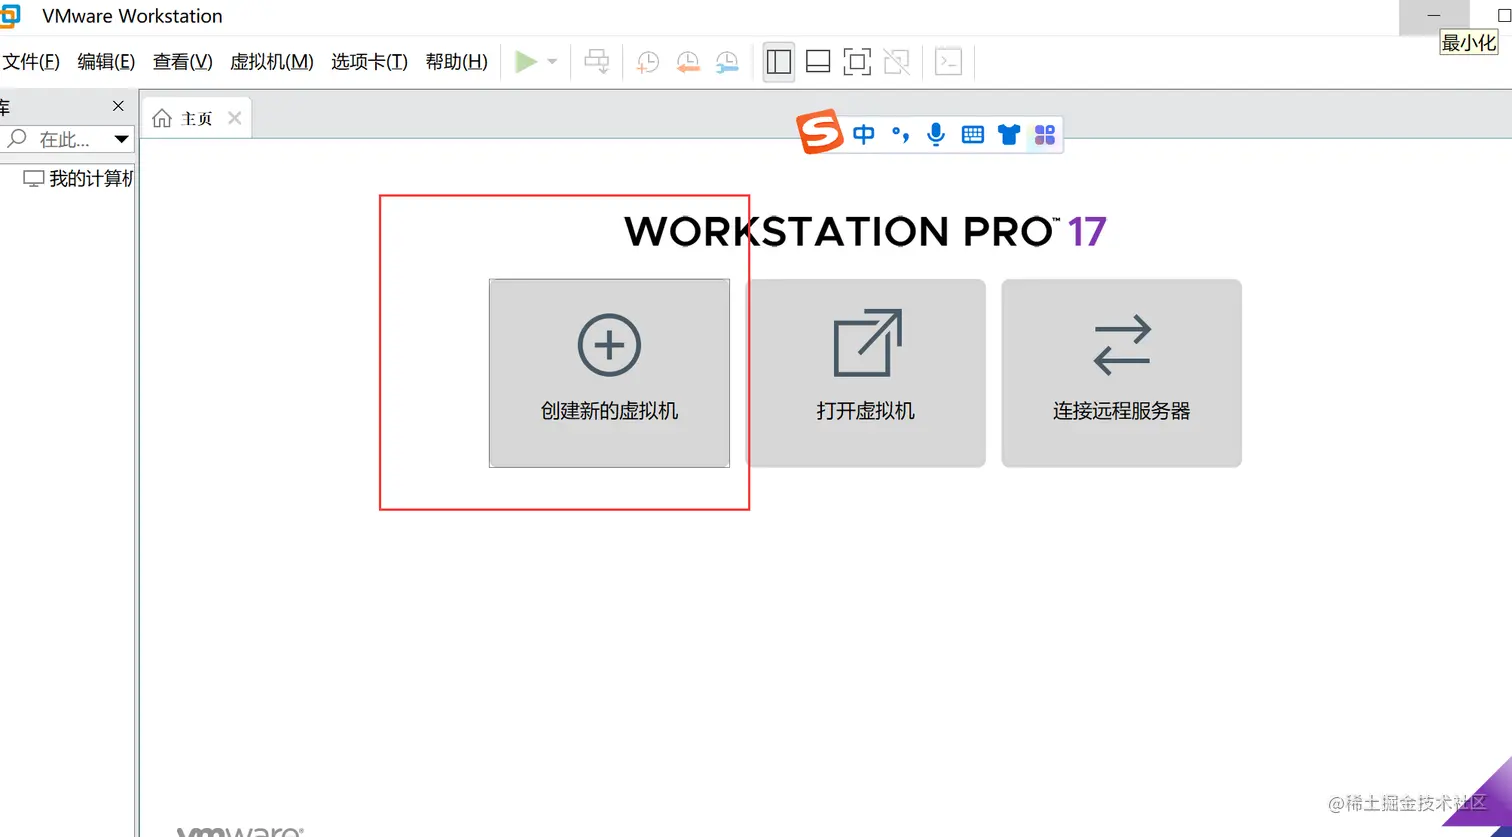Viewport: 1512px width, 837px height.
Task: Open the 编辑(E) menu
Action: (106, 62)
